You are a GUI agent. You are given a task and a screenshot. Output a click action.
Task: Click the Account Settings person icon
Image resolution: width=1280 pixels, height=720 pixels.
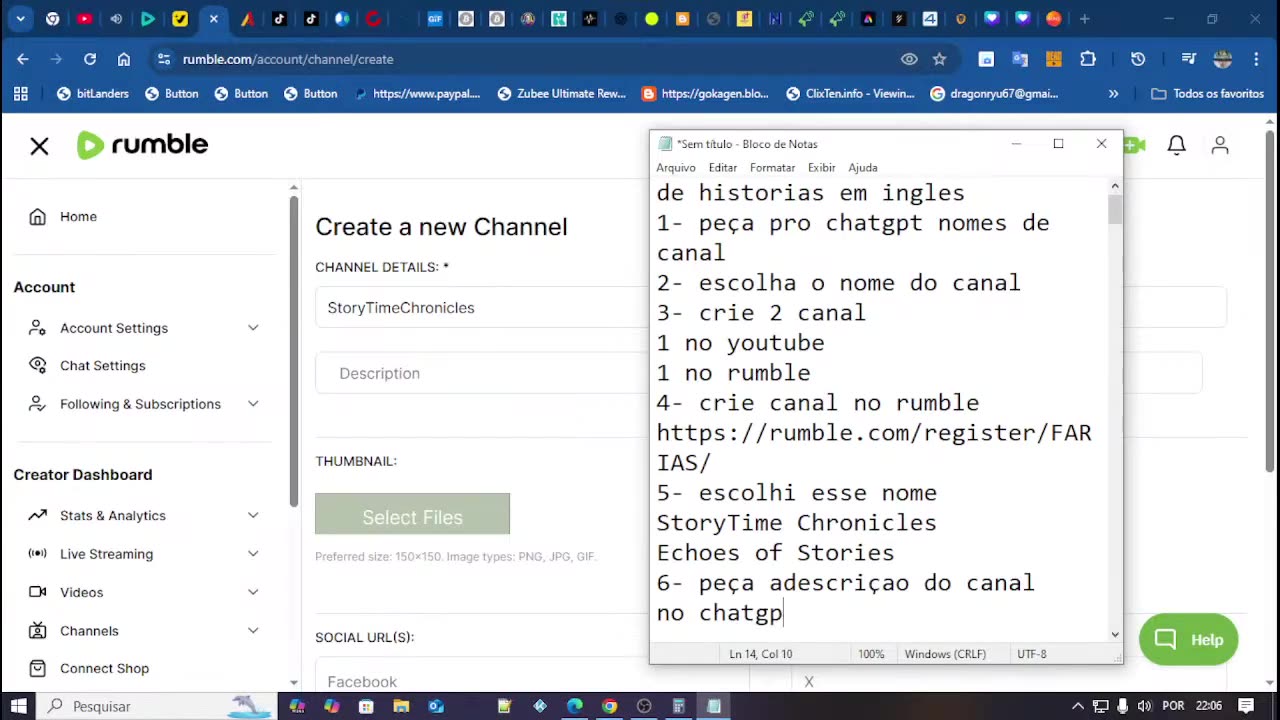pyautogui.click(x=37, y=328)
